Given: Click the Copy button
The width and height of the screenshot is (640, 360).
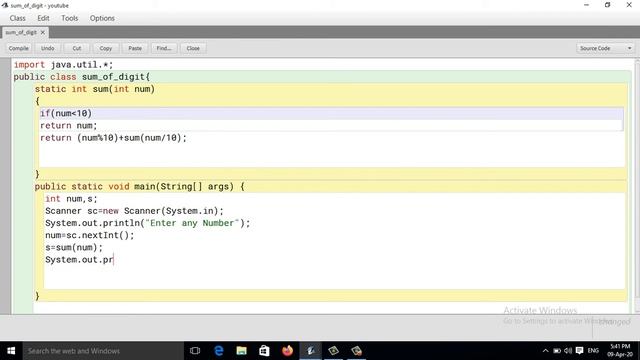Looking at the screenshot, I should (x=106, y=48).
